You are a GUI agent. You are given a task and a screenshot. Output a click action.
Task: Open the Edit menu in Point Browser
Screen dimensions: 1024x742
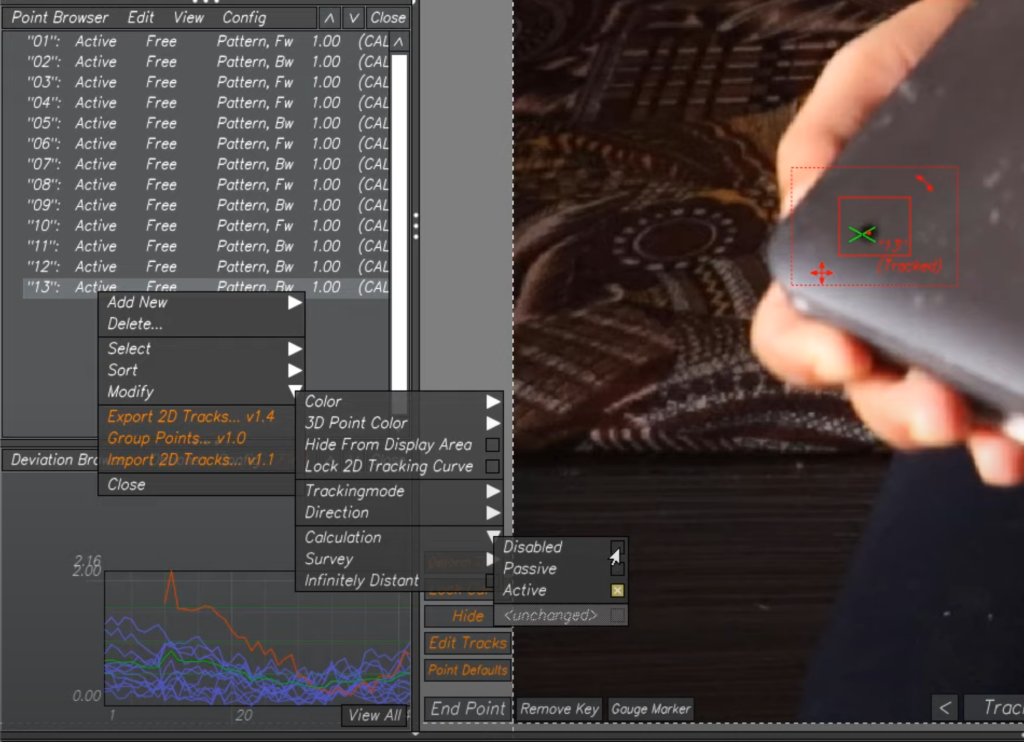140,18
